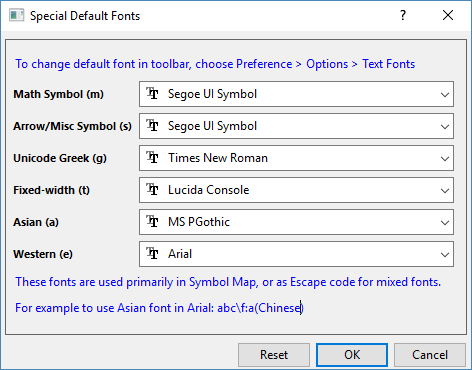Click the Cancel button
The width and height of the screenshot is (472, 370).
tap(430, 355)
